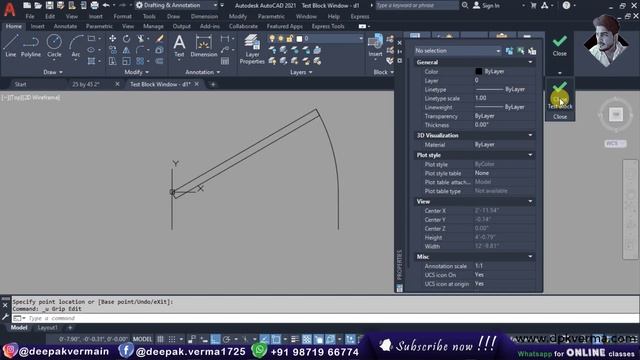Open Layer Properties manager
Screen dimensions: 640x360
[x=252, y=49]
